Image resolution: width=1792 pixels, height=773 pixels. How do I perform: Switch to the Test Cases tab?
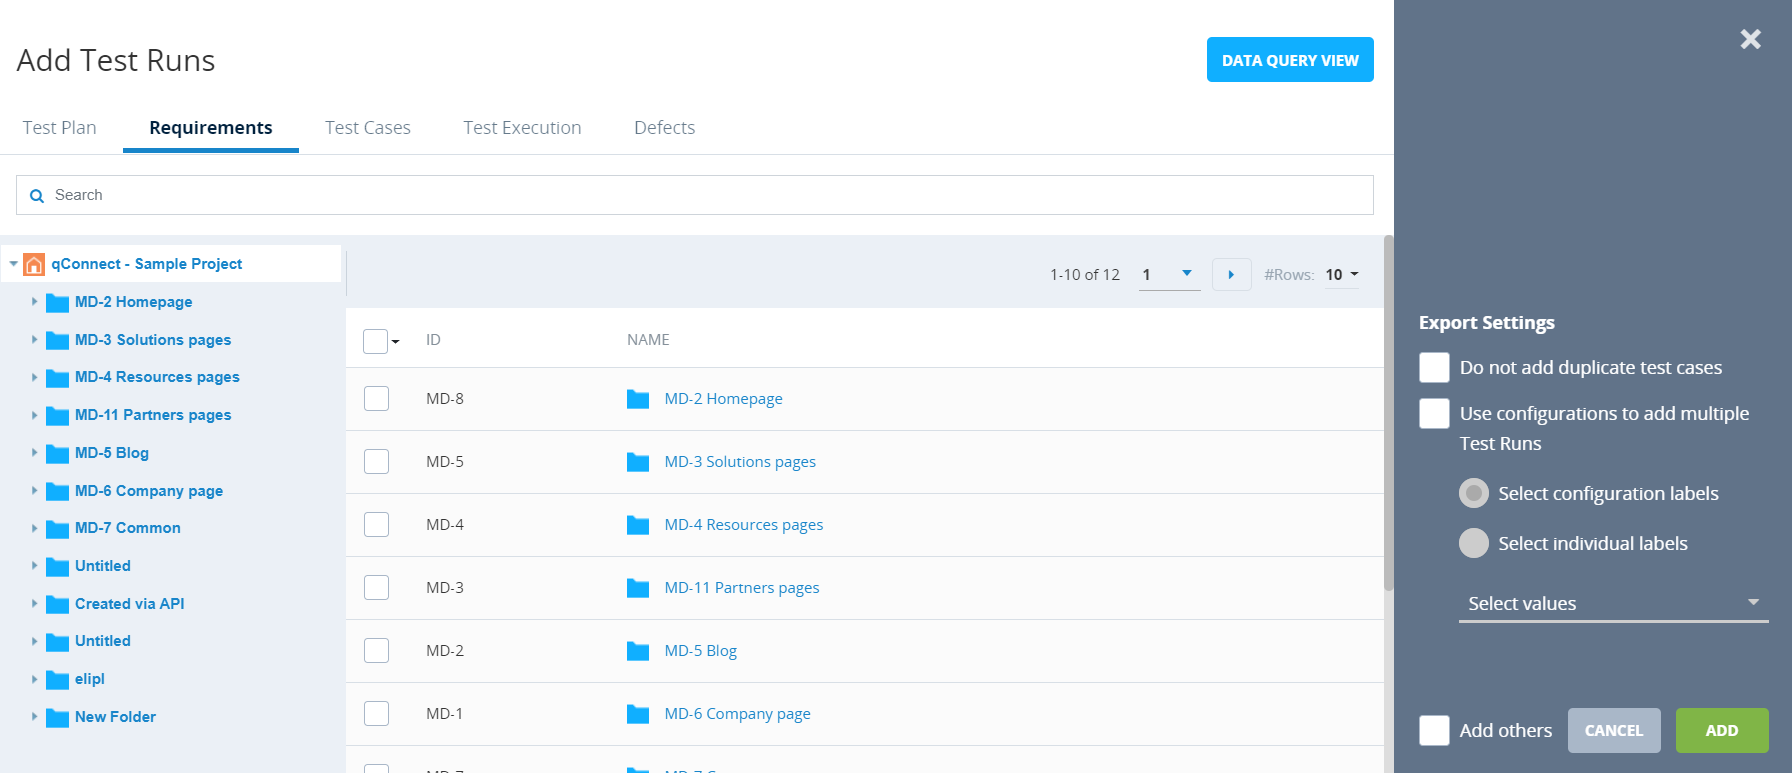coord(368,128)
